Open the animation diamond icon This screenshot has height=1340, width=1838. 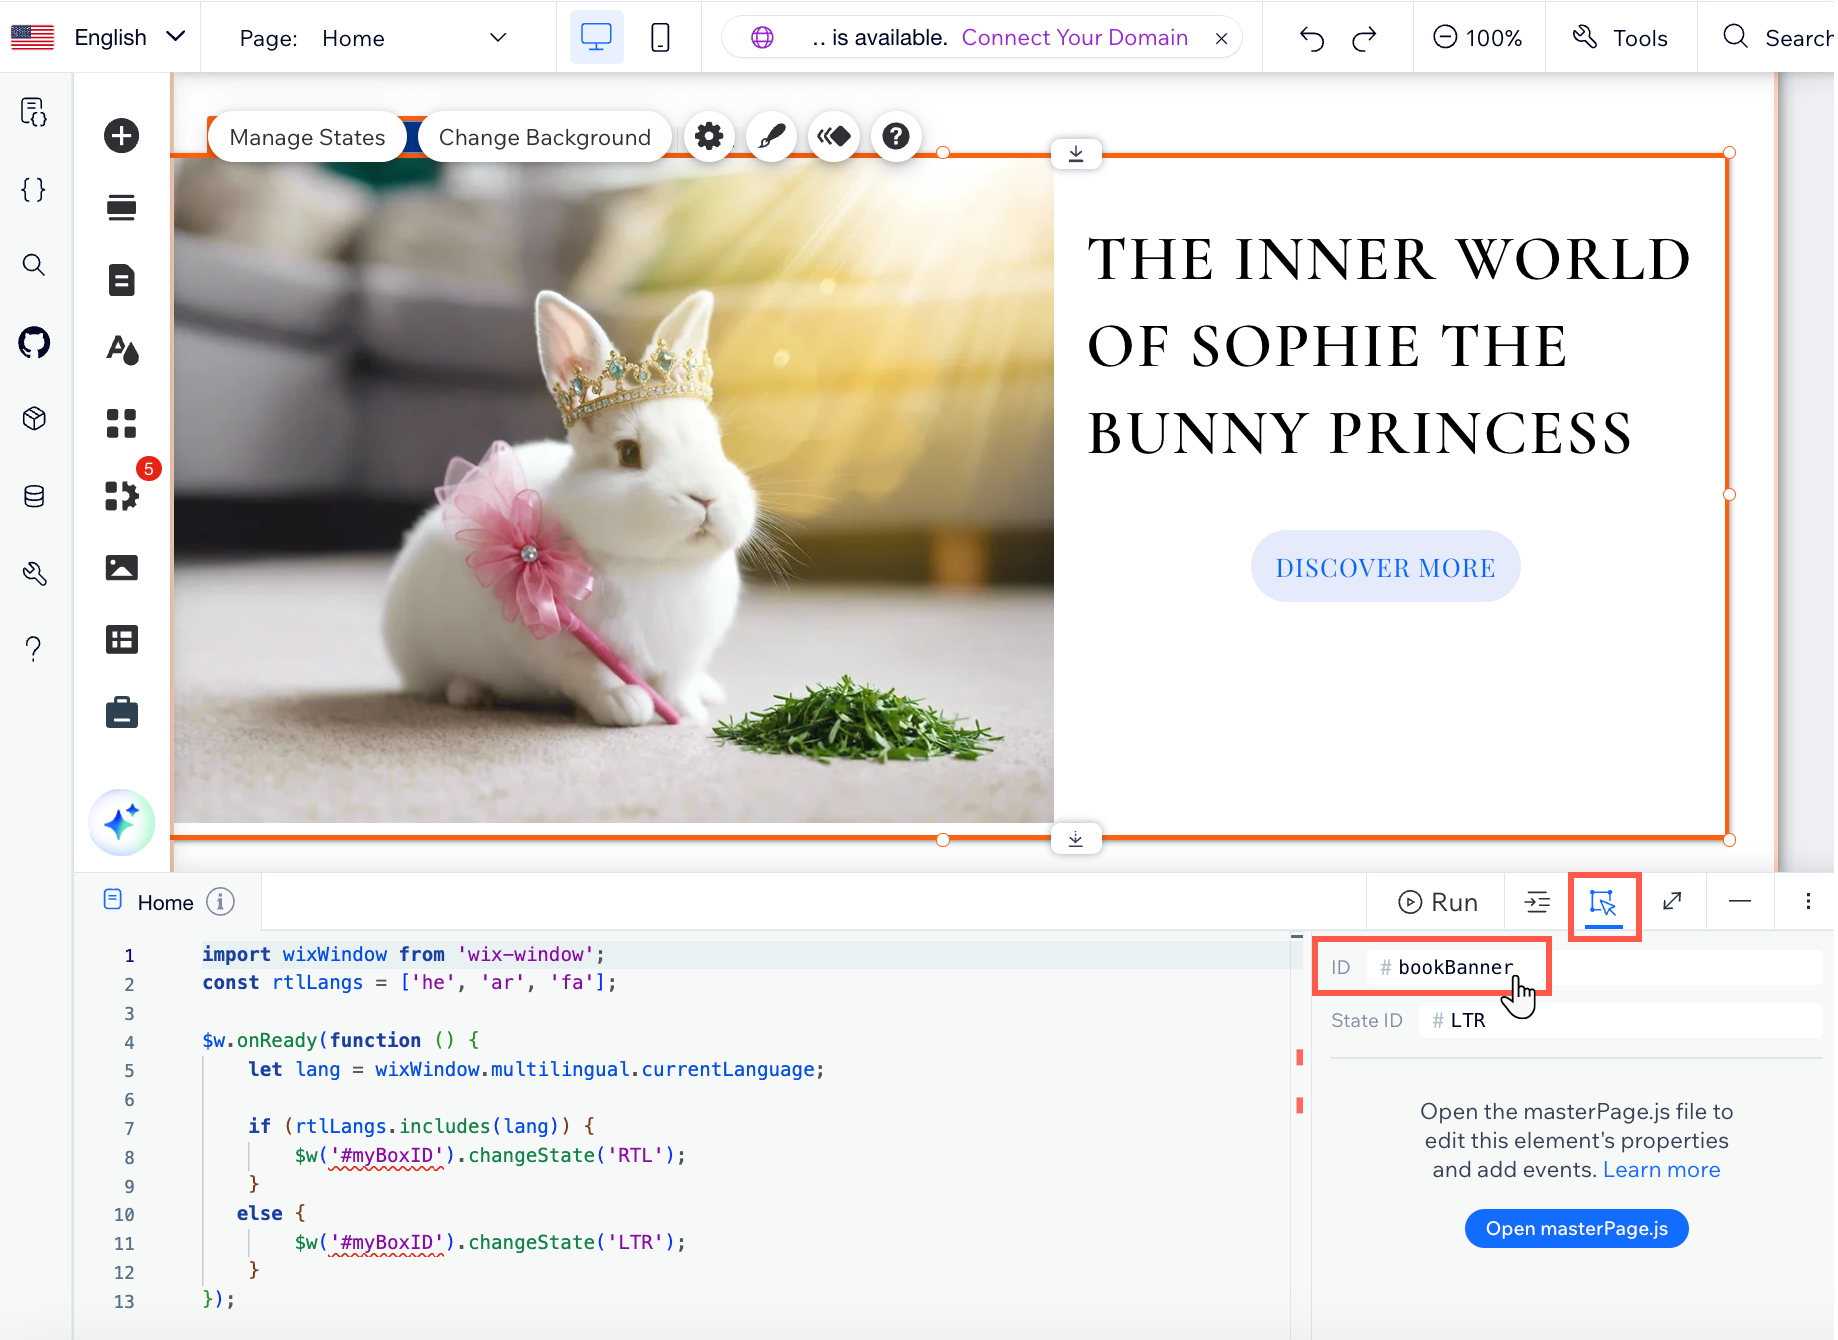click(x=833, y=136)
